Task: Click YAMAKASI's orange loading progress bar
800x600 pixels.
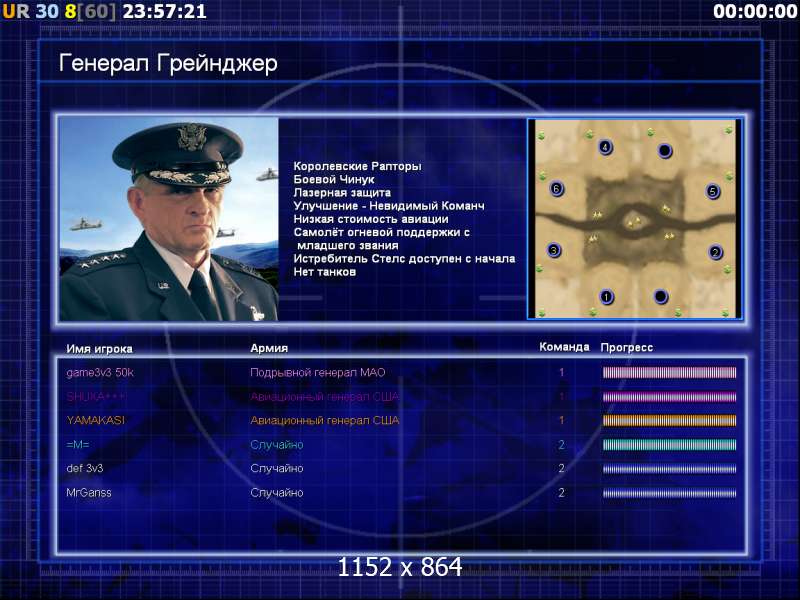Action: pyautogui.click(x=669, y=420)
